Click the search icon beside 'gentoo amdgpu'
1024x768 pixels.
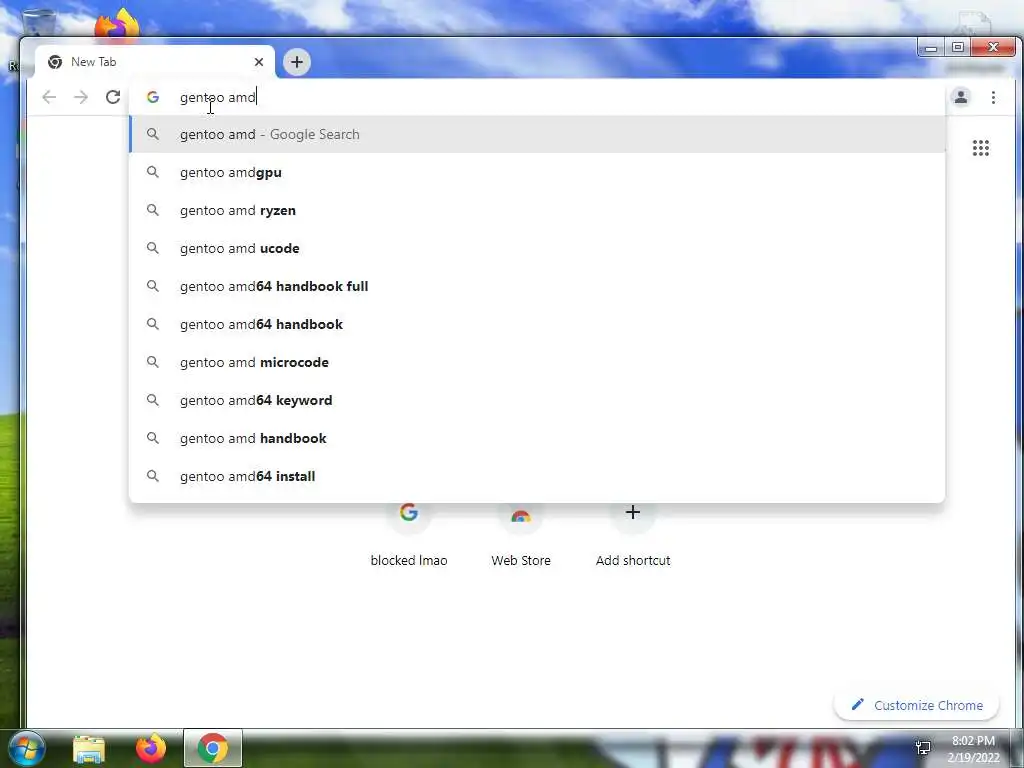point(153,172)
